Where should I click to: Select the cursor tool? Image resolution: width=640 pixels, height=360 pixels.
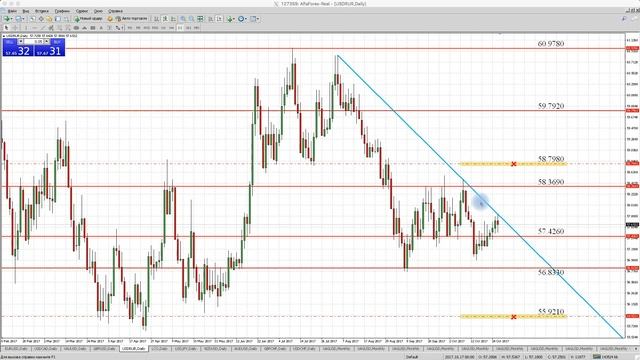click(x=6, y=28)
